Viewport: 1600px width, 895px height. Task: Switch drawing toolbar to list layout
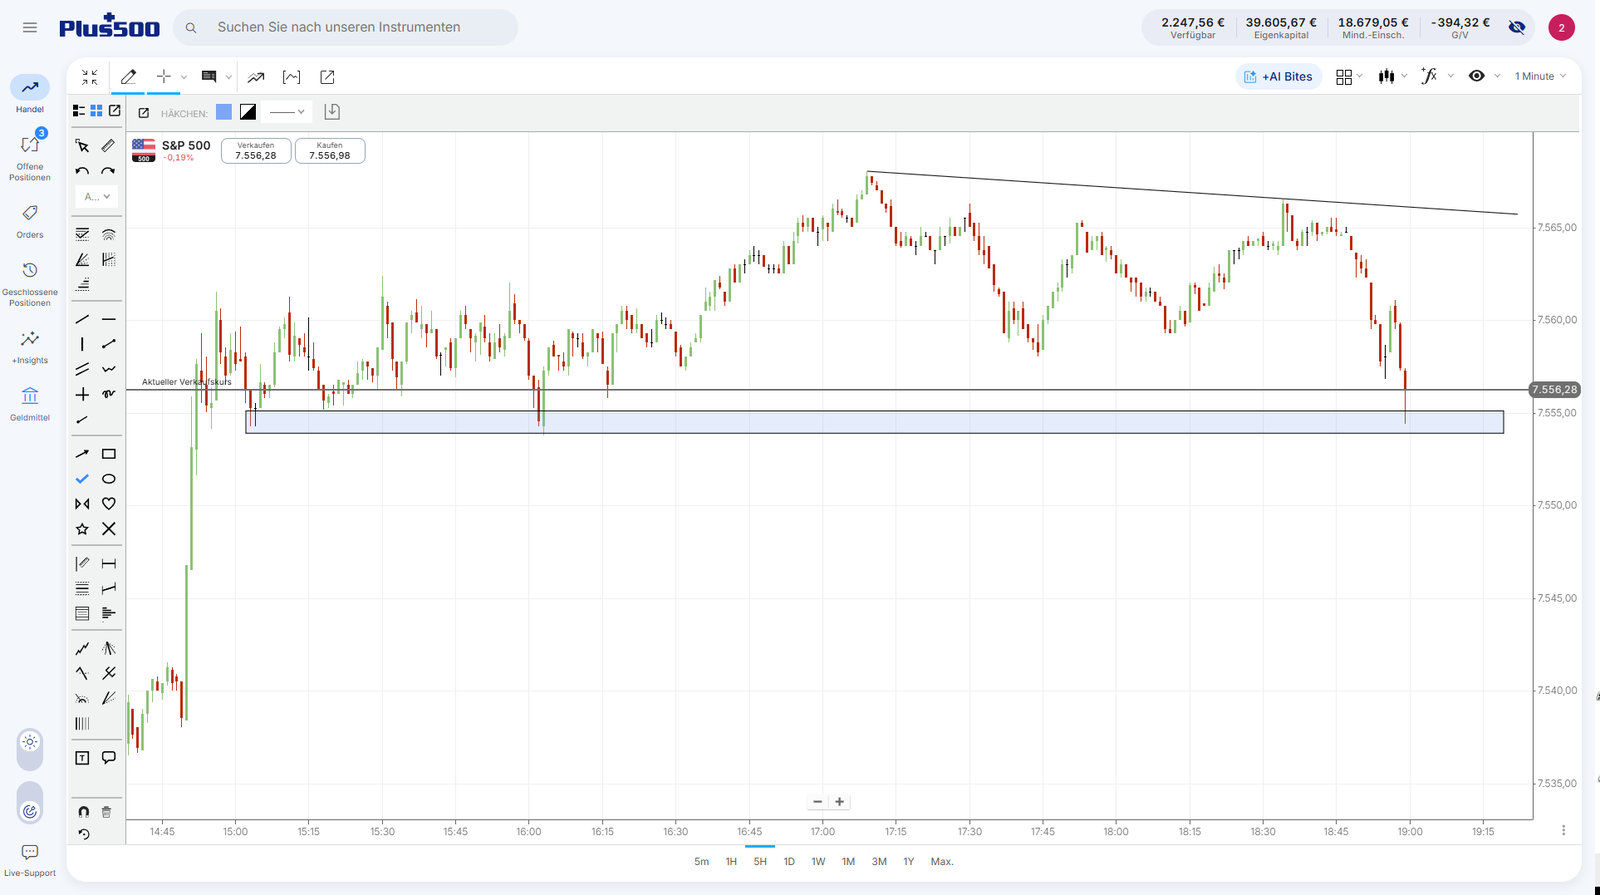pyautogui.click(x=79, y=111)
